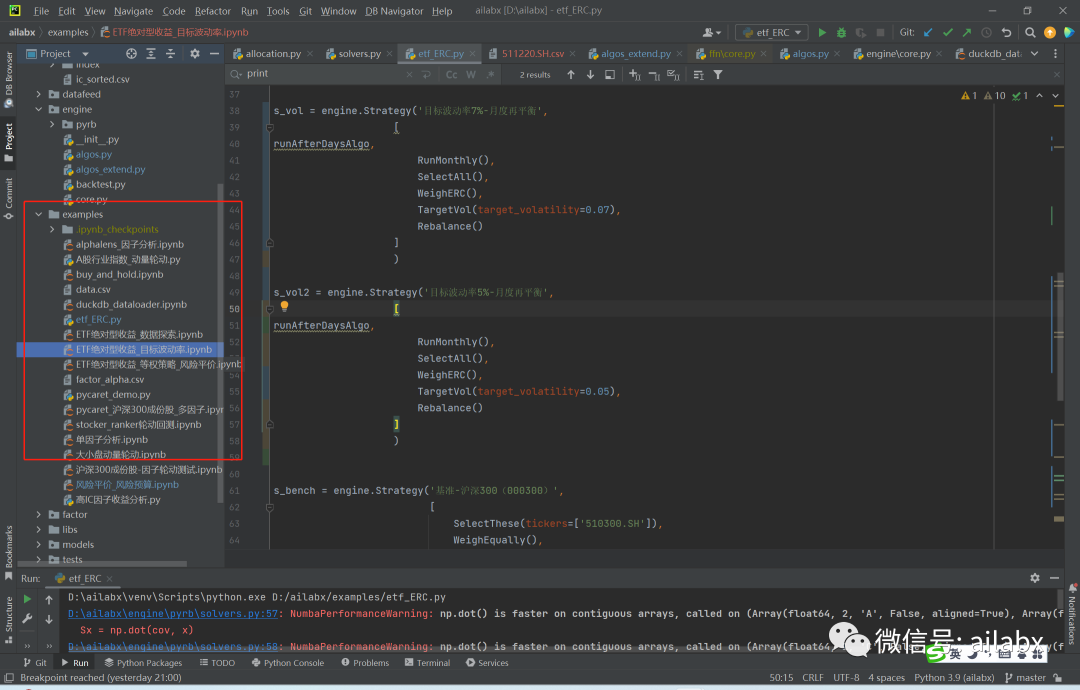
Task: Expand the factor folder
Action: (x=39, y=514)
